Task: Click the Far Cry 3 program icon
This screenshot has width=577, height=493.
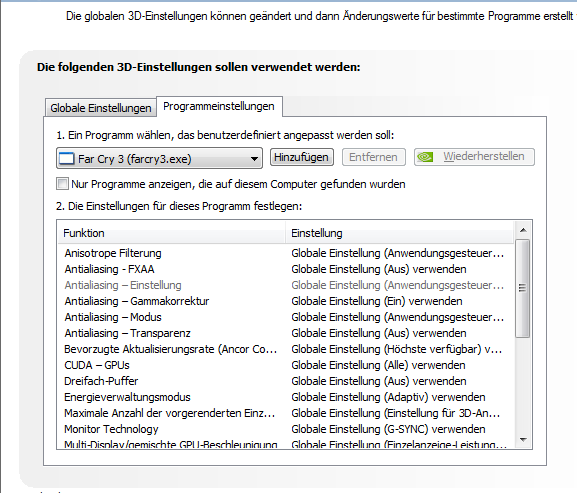Action: click(67, 159)
